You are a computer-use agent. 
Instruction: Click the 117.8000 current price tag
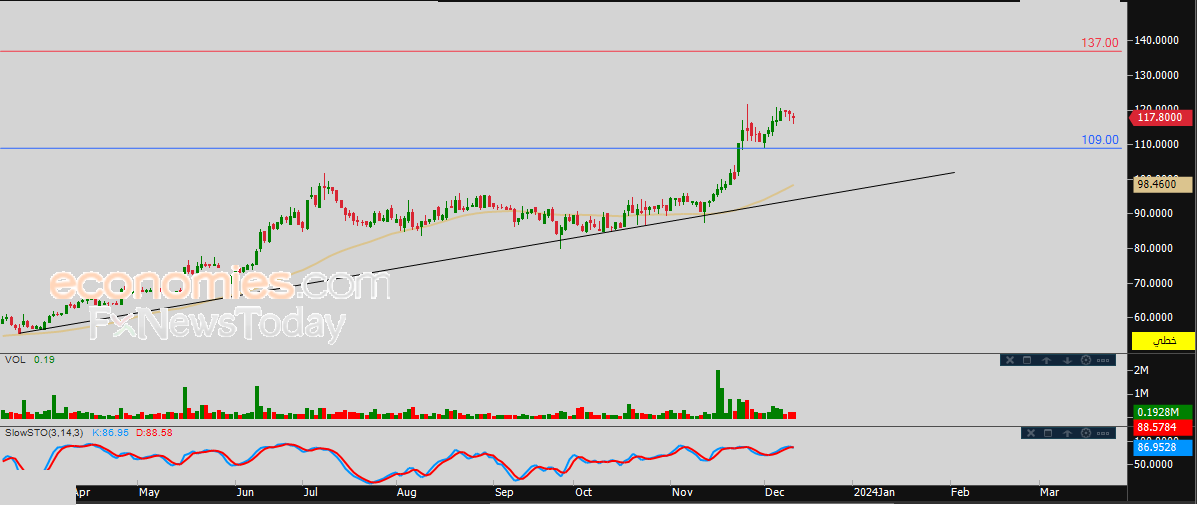1160,117
